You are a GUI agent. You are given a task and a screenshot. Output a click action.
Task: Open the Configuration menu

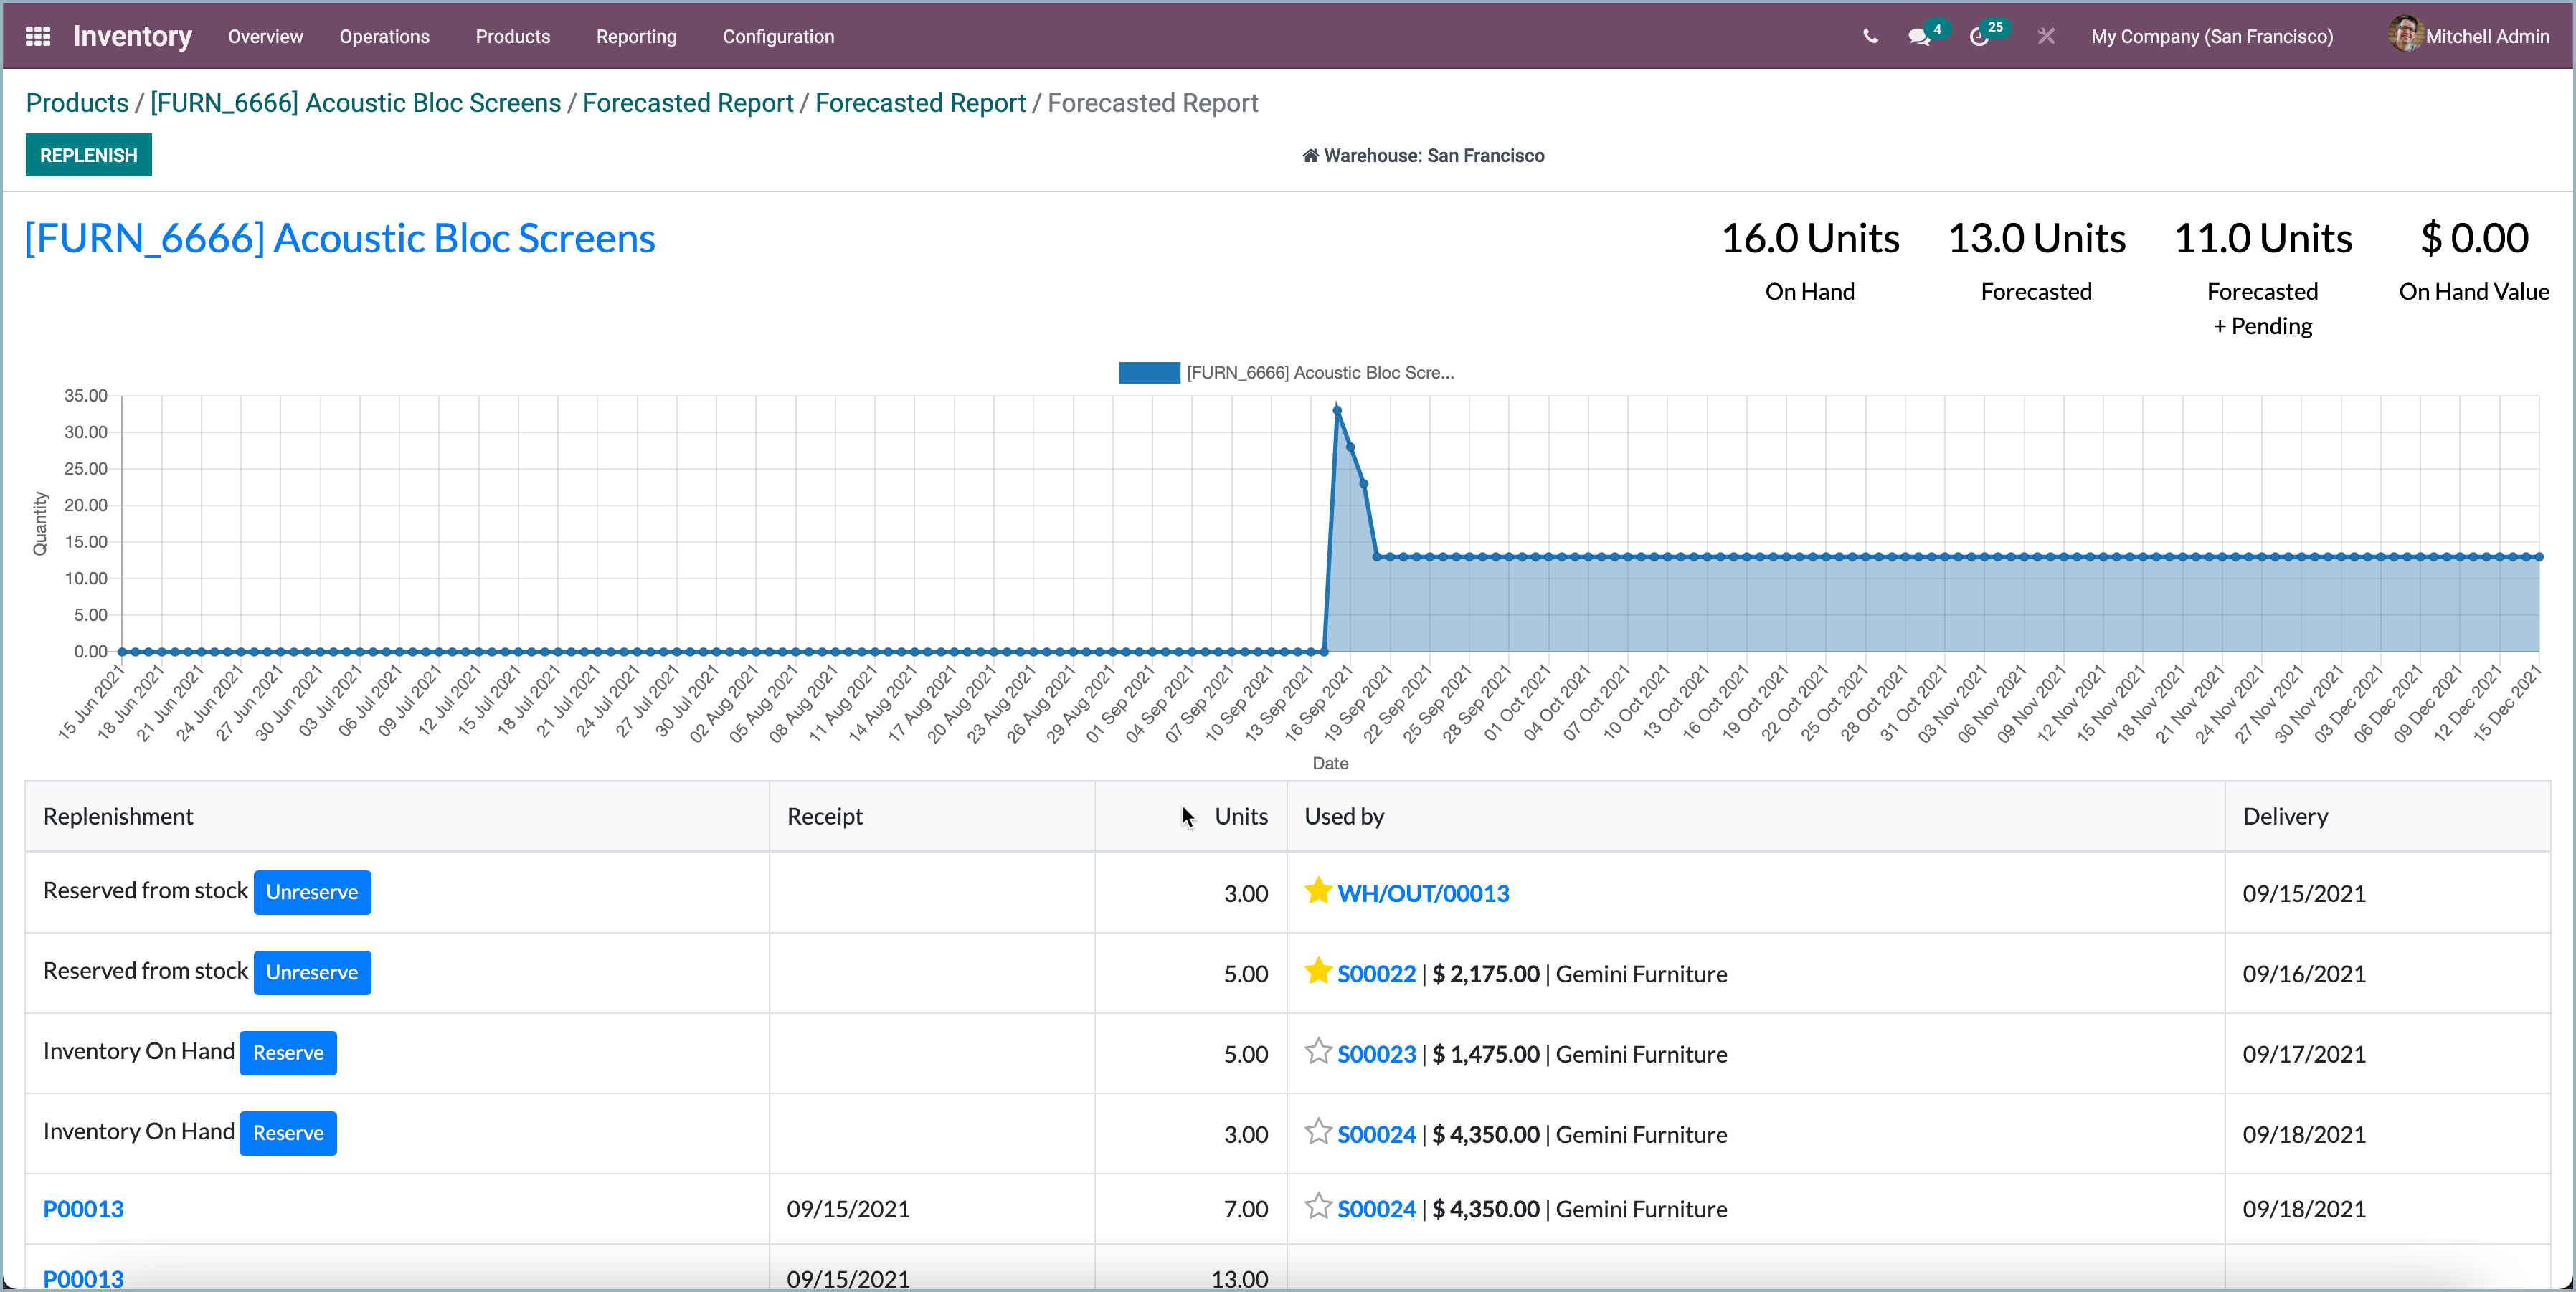coord(778,36)
